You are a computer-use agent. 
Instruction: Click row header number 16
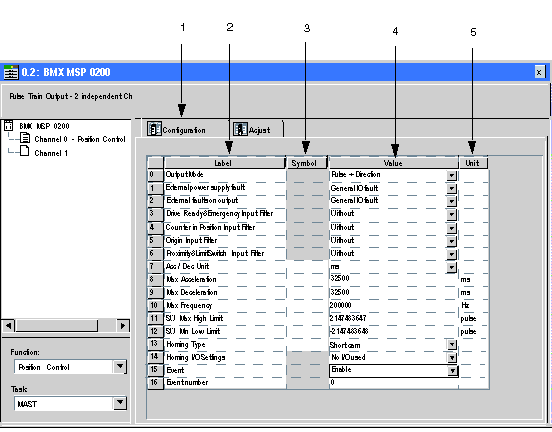click(155, 382)
